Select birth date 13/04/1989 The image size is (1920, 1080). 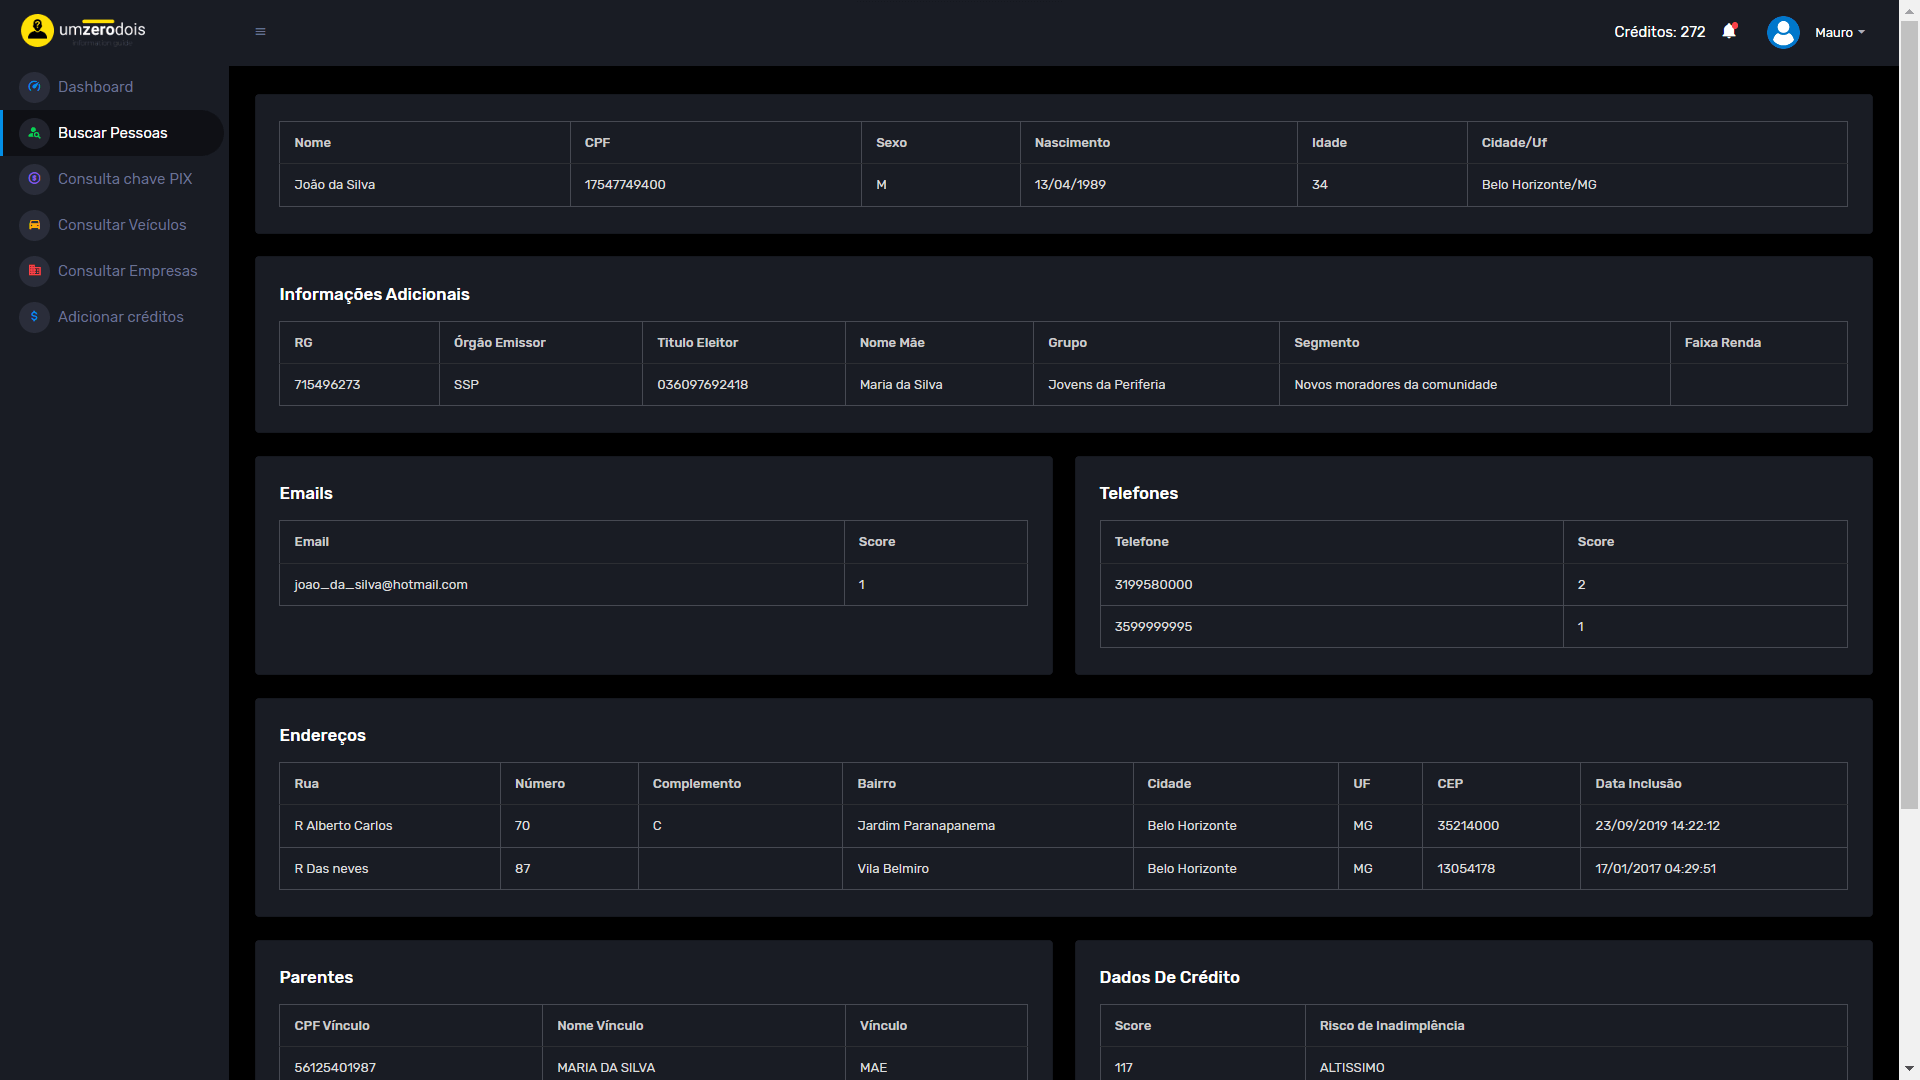[1070, 185]
